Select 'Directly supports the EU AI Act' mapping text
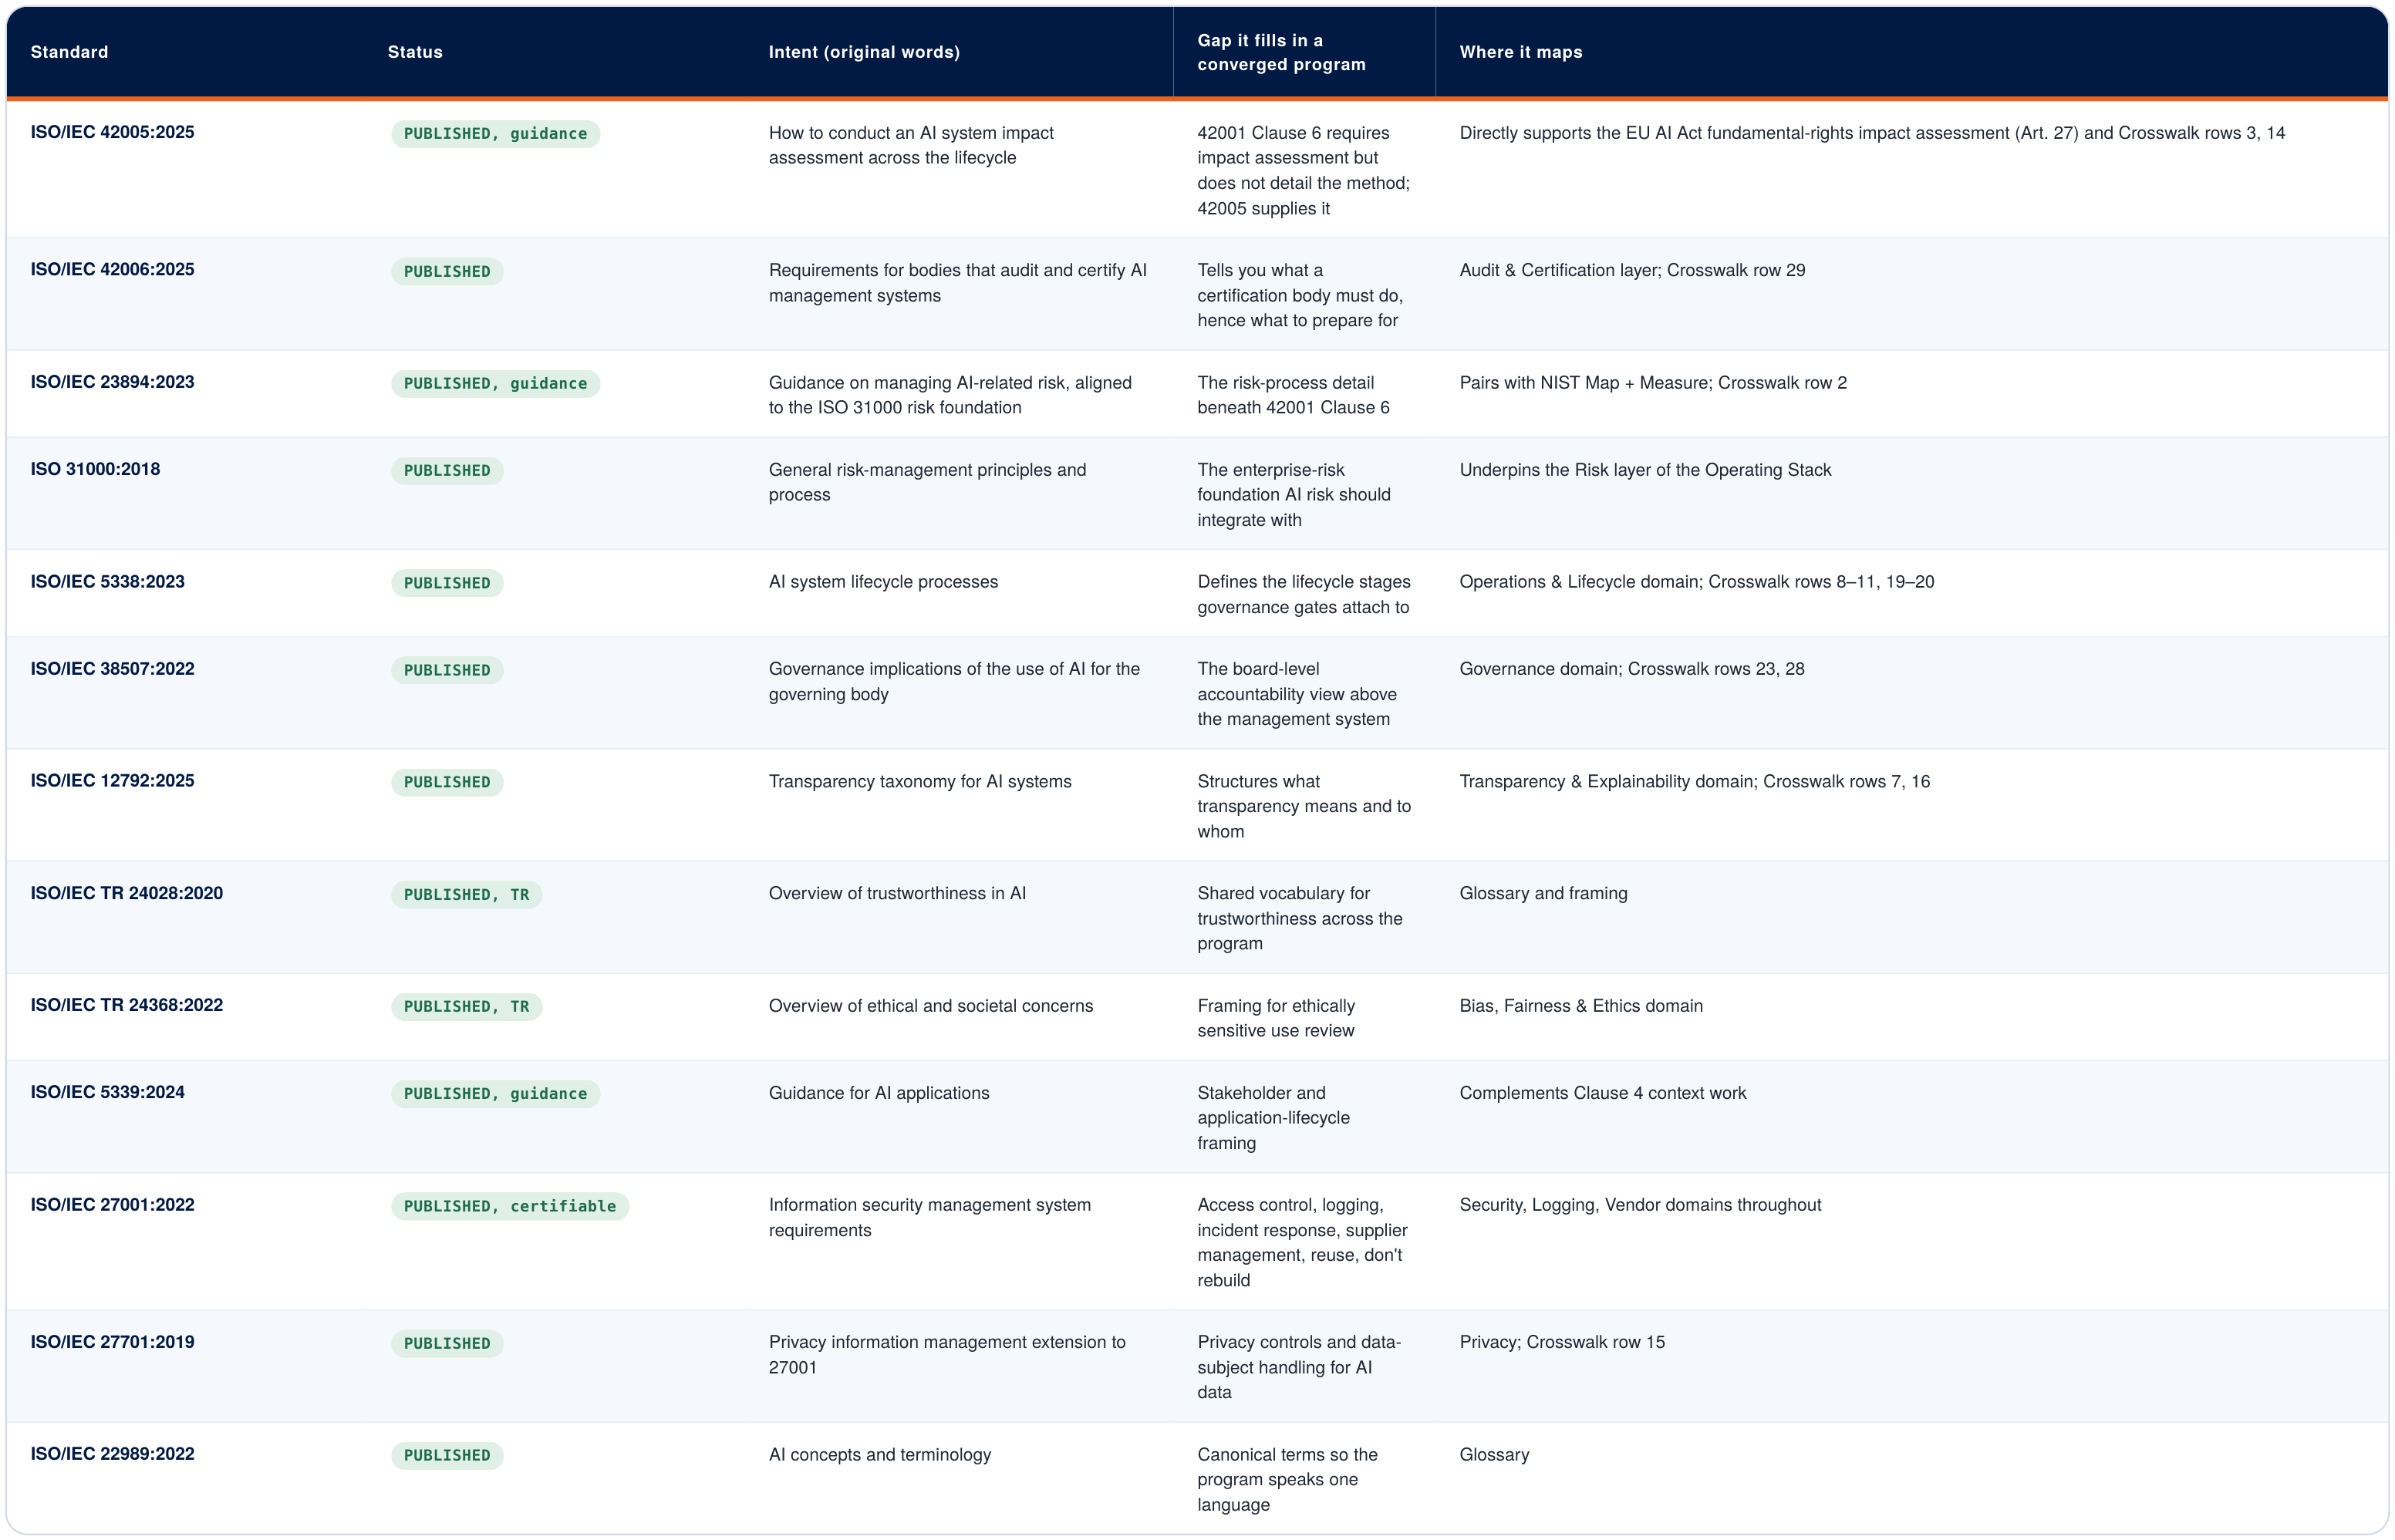This screenshot has width=2395, height=1540. 1872,133
